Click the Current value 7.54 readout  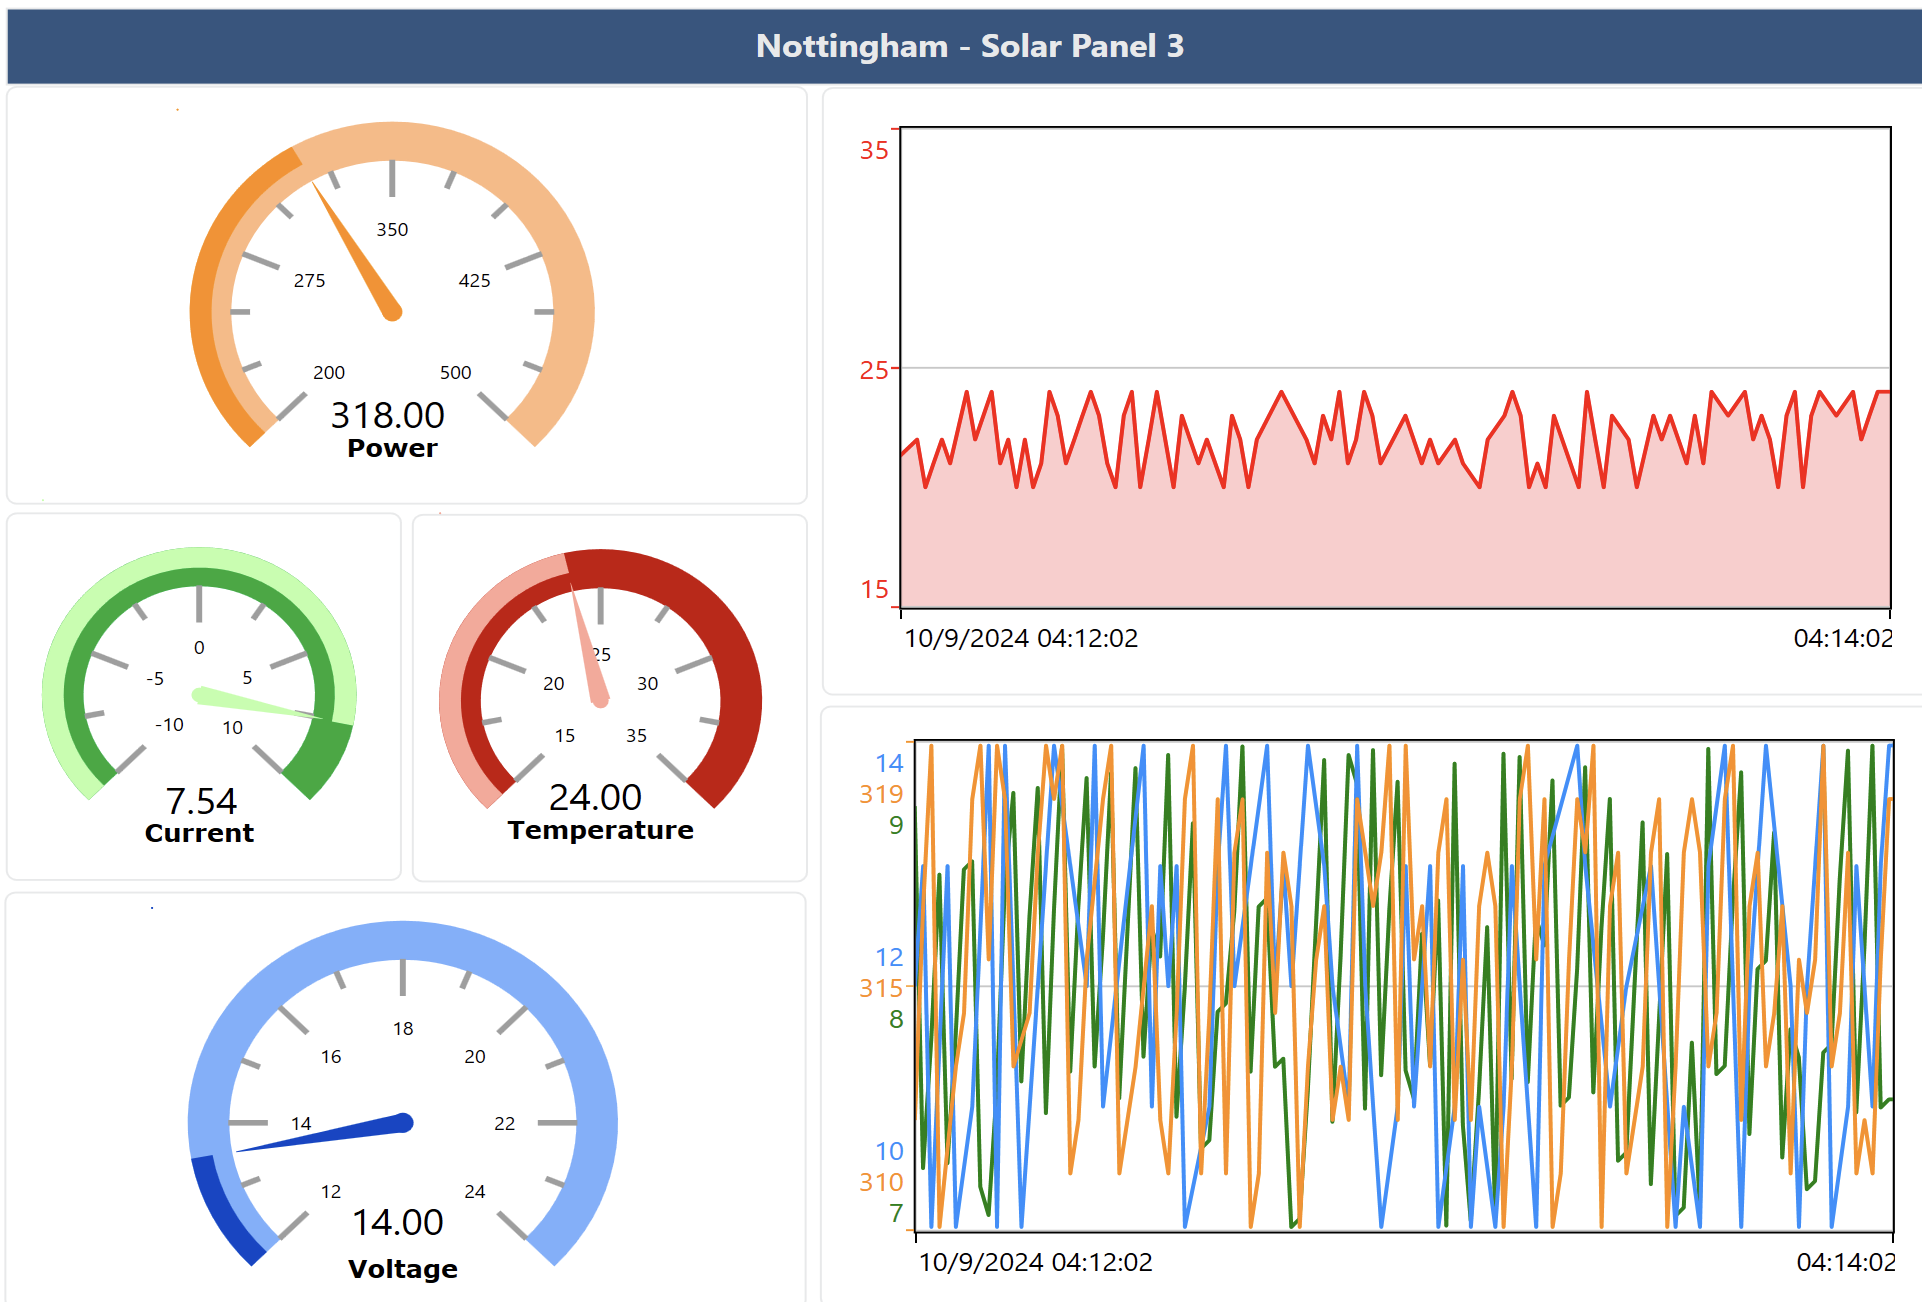[x=201, y=801]
